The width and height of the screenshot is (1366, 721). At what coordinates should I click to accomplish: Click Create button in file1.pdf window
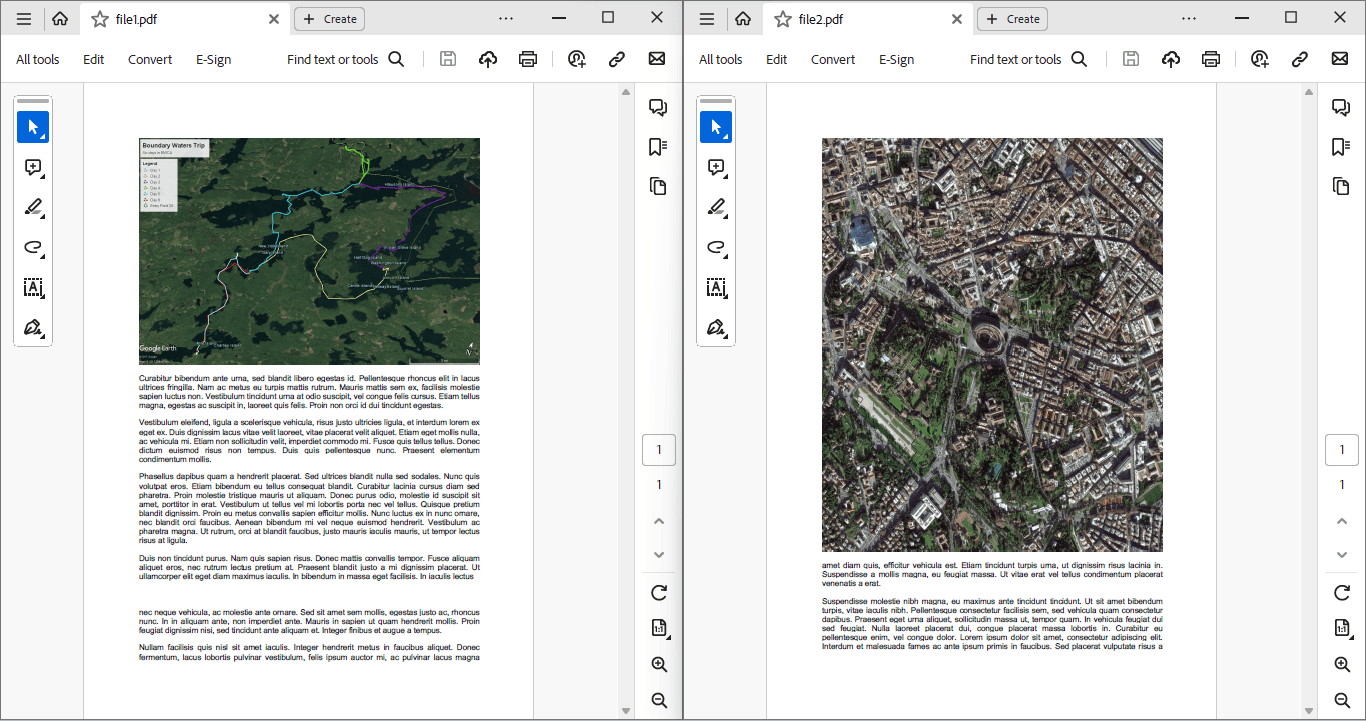[x=329, y=19]
